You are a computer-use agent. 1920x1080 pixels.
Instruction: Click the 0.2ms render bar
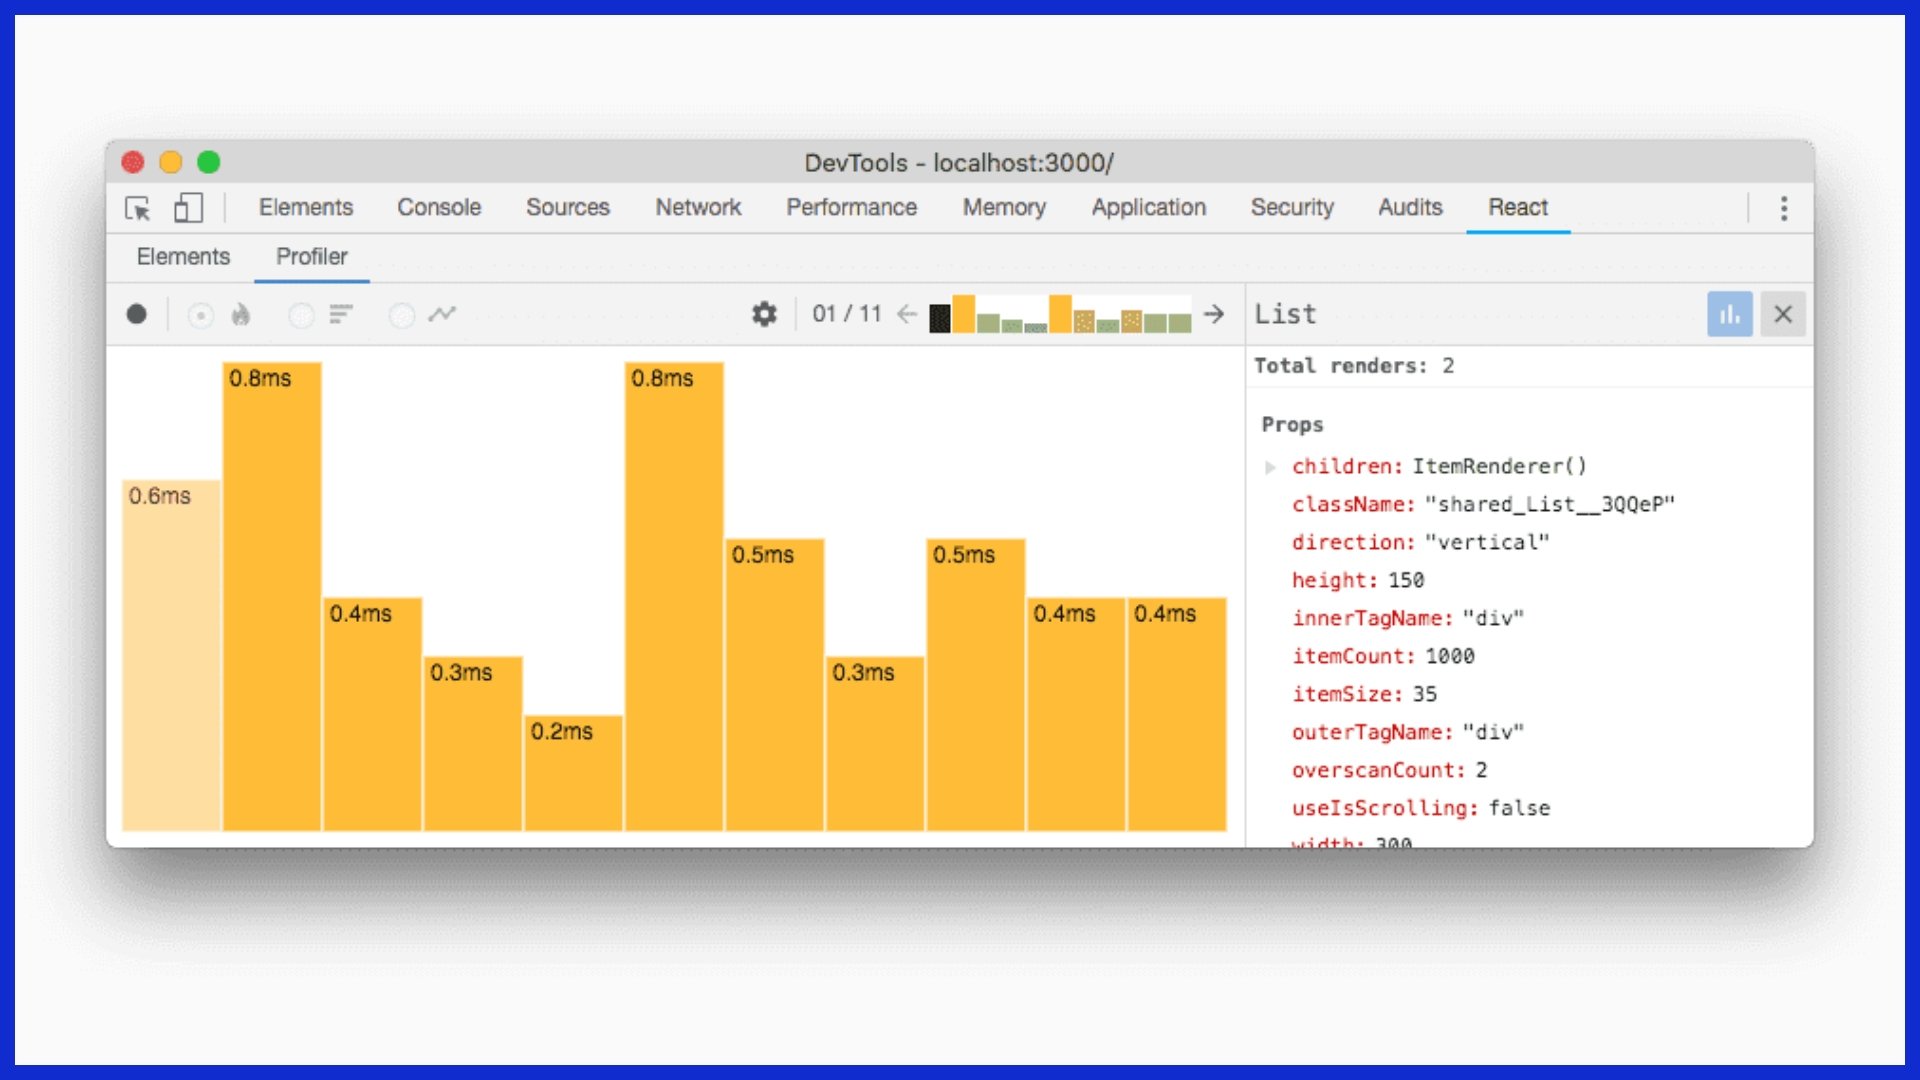point(573,772)
